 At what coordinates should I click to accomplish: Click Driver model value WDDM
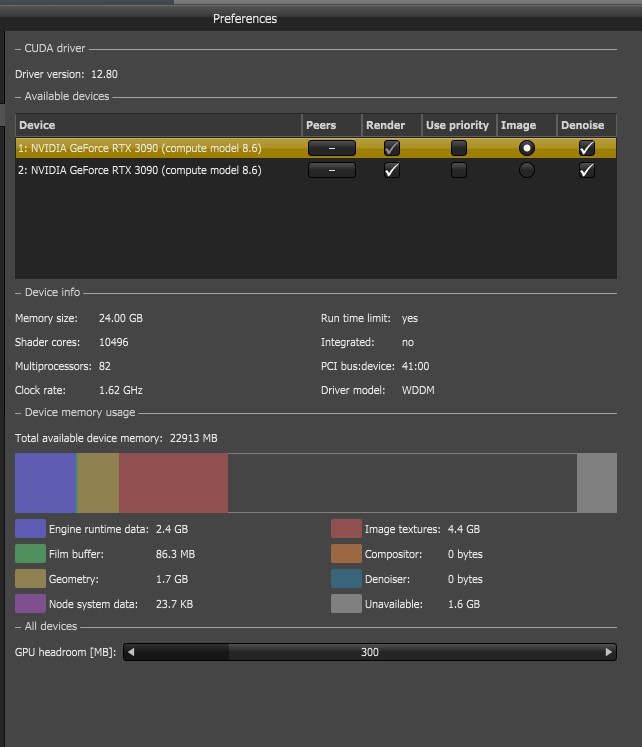coord(418,390)
